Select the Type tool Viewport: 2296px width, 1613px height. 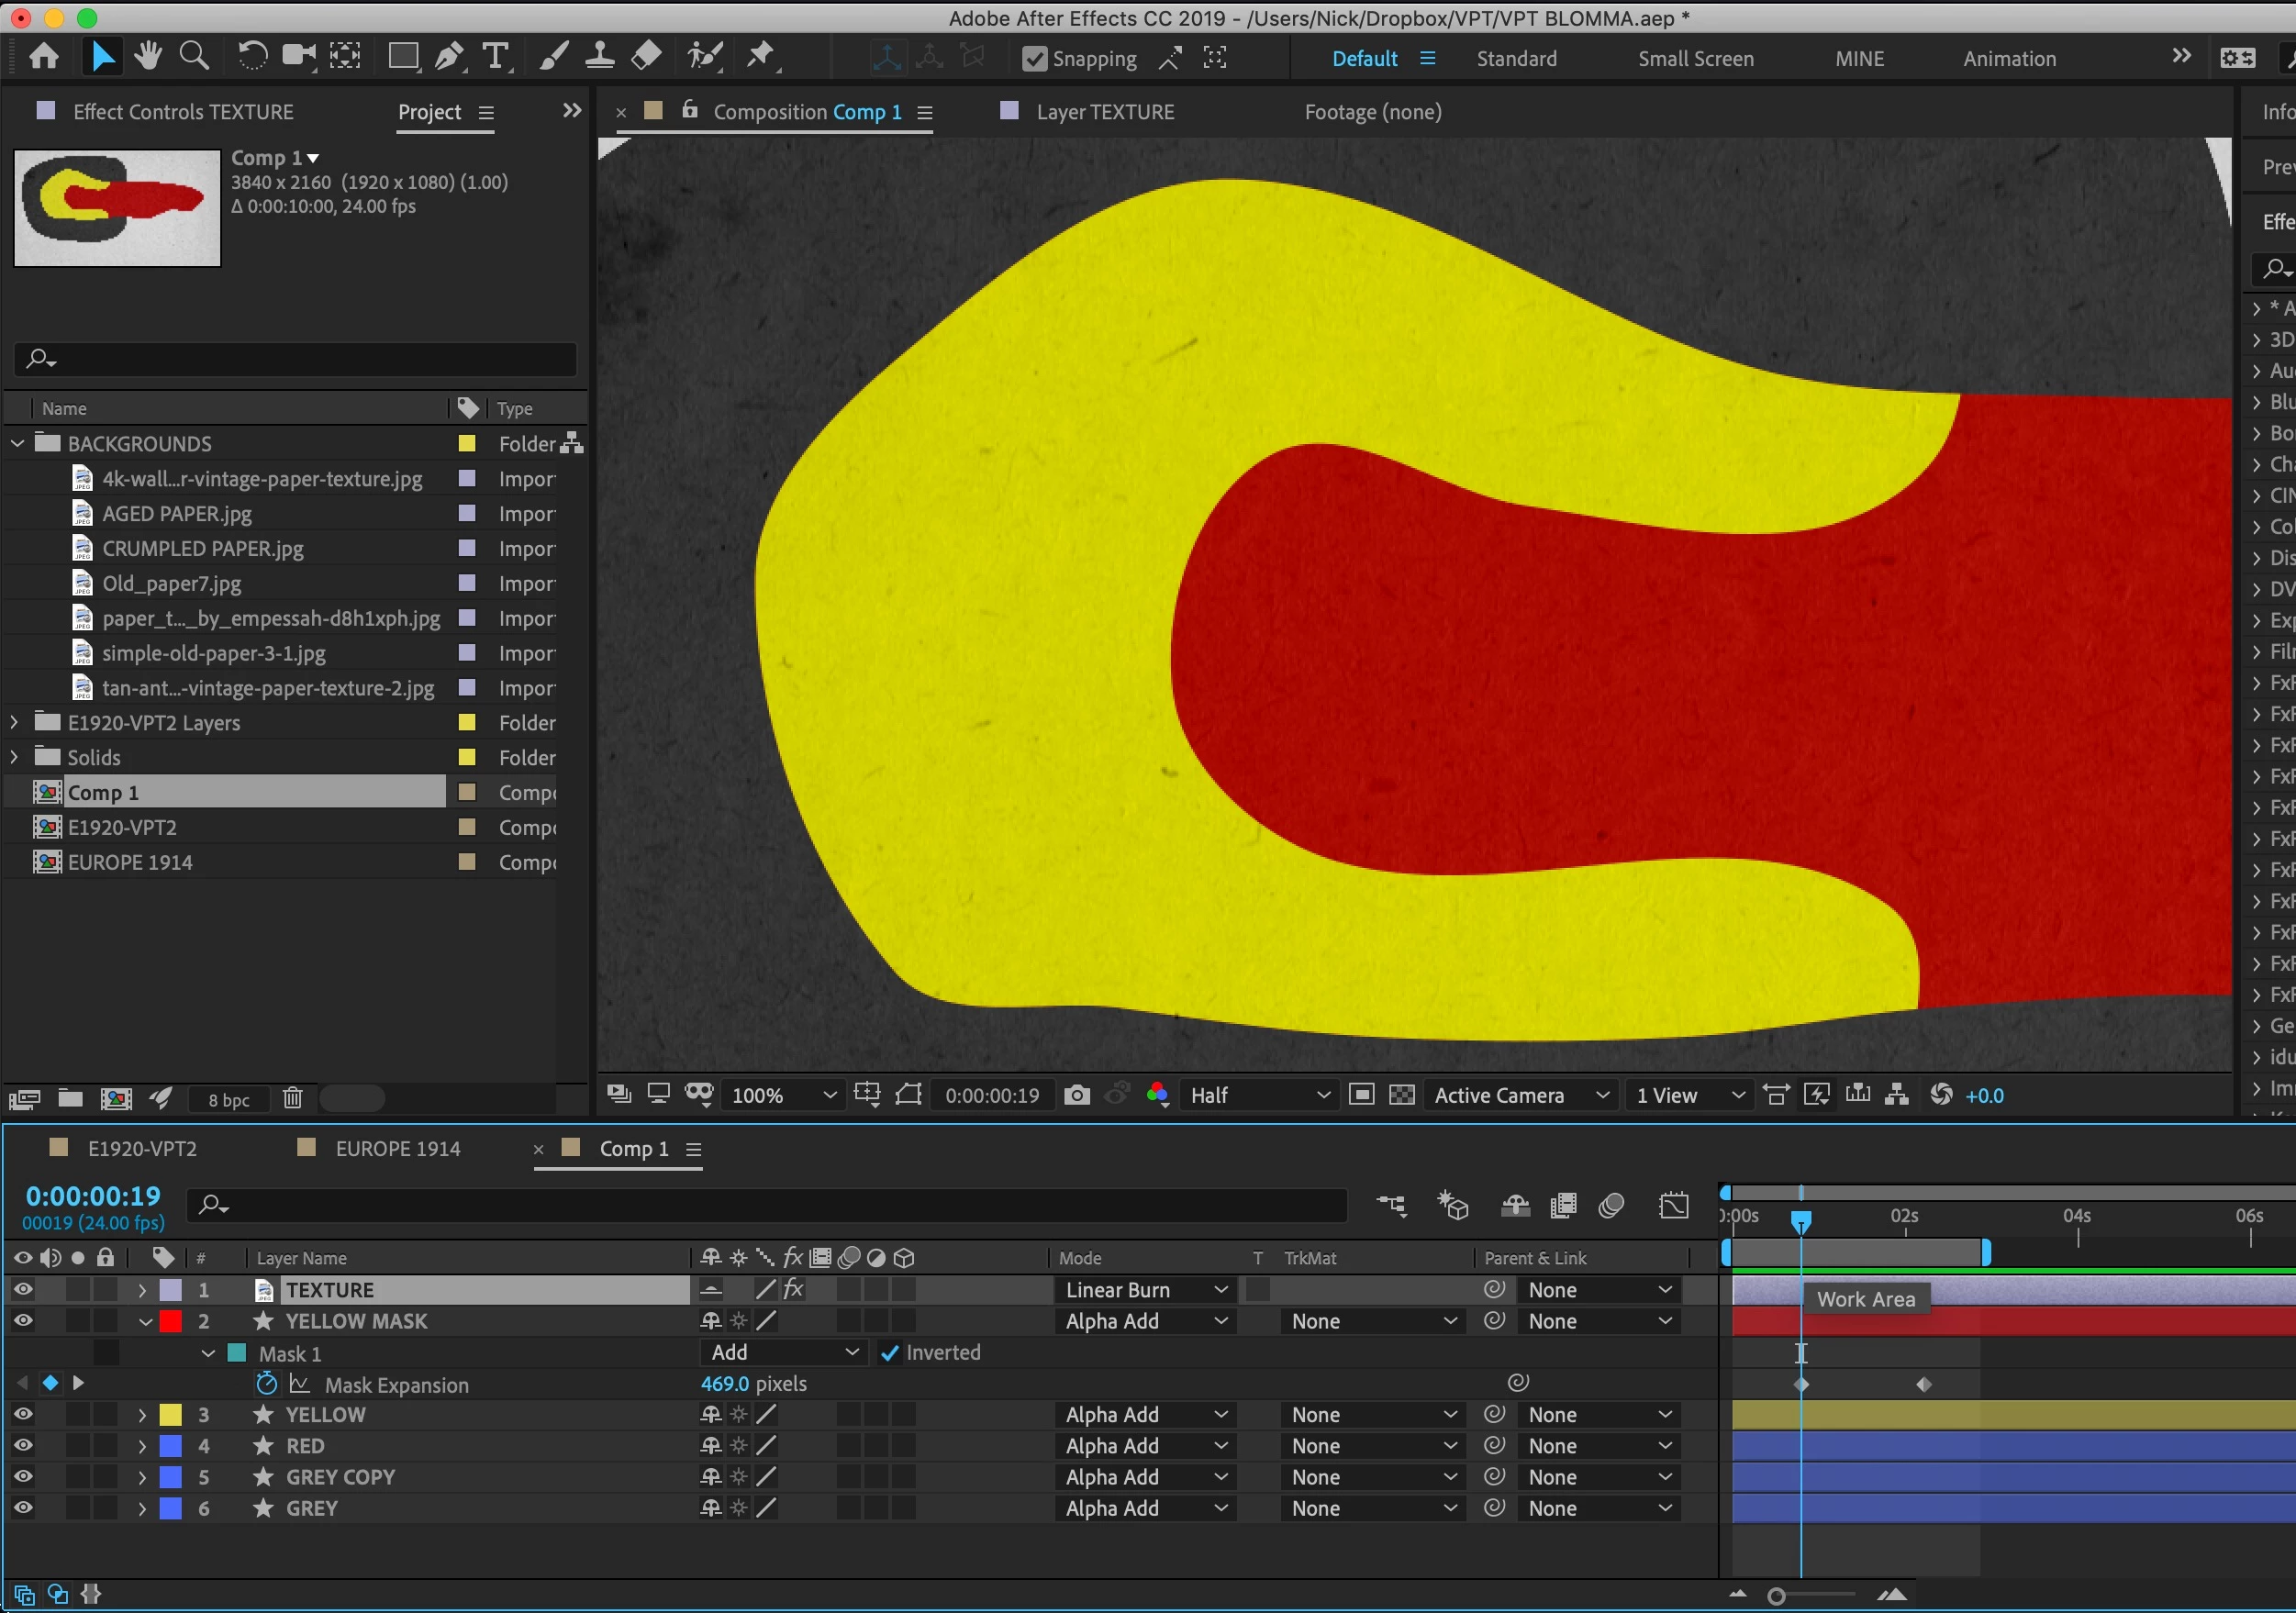point(495,57)
